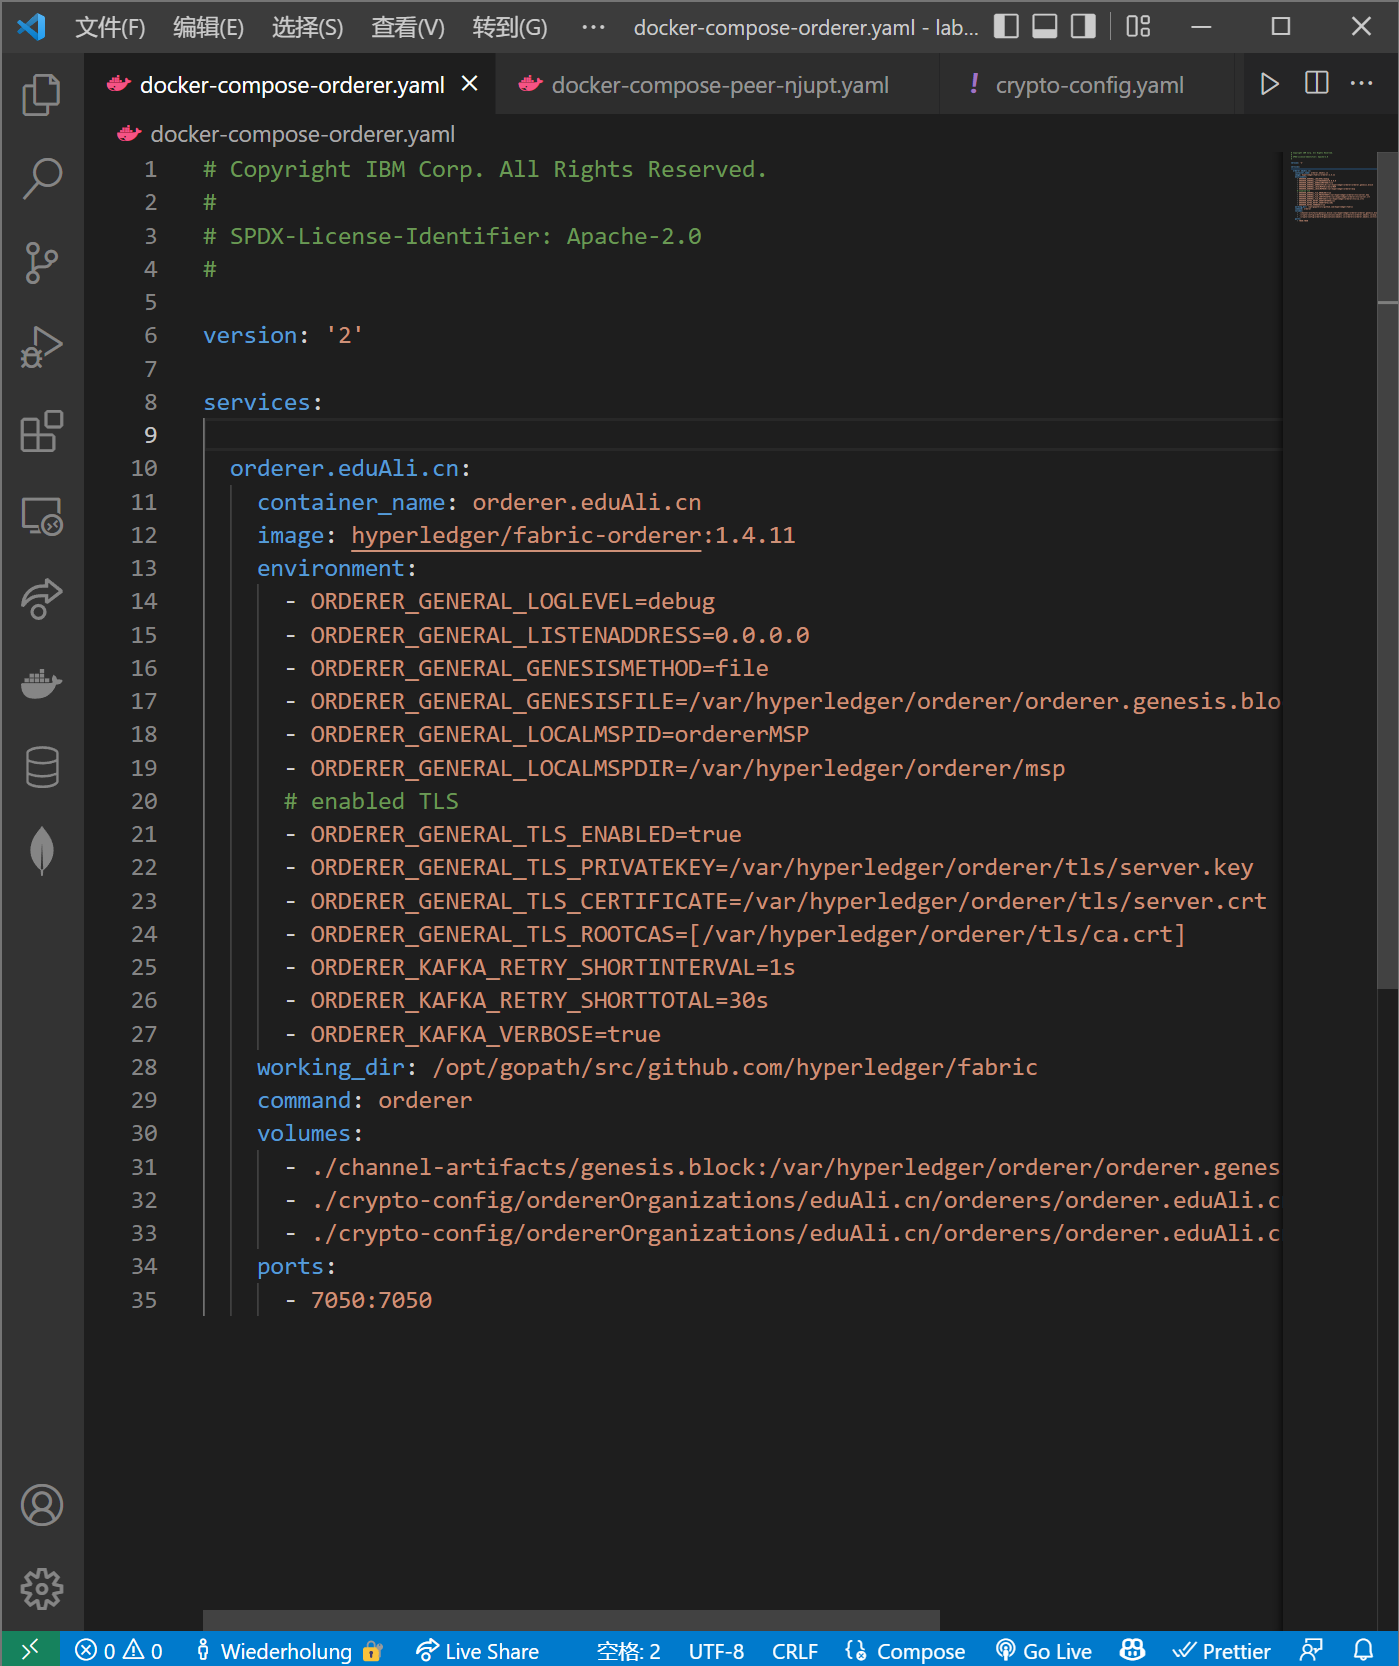Click 'working_dir' key on line 28

coord(330,1067)
